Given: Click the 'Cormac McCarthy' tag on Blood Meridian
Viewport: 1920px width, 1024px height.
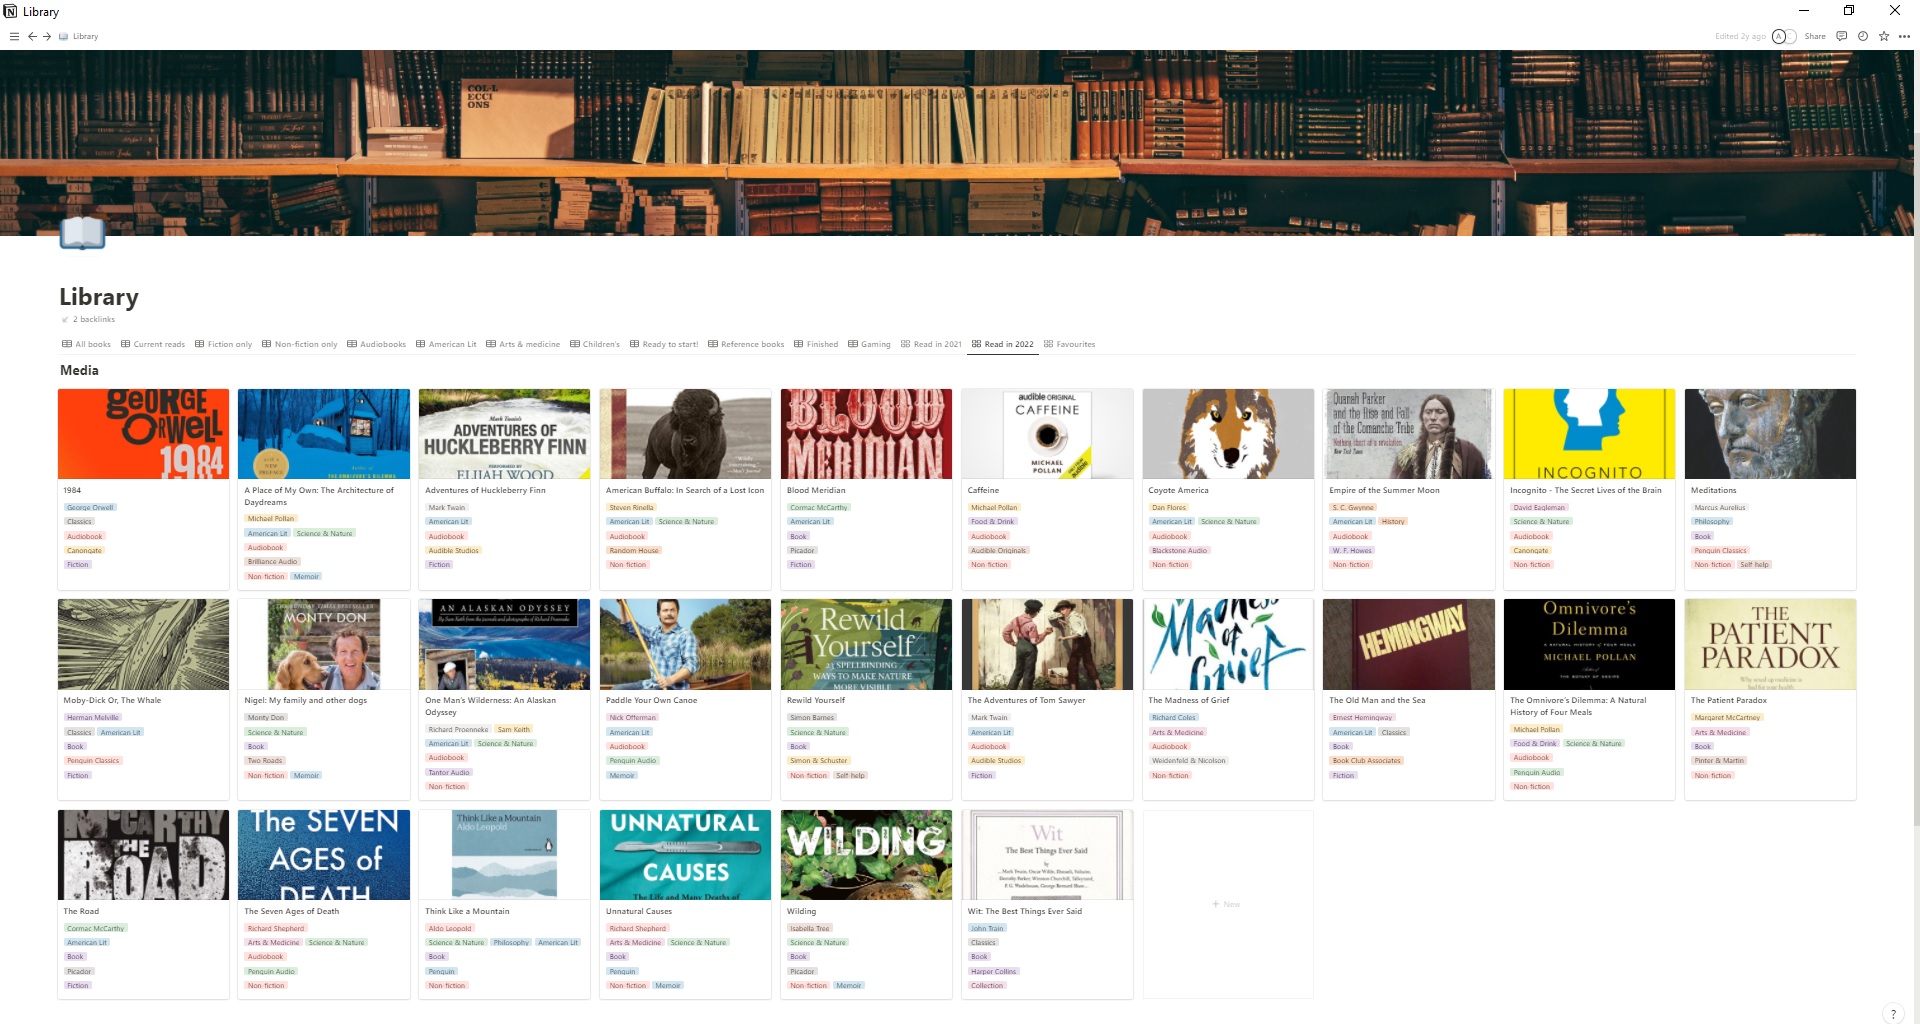Looking at the screenshot, I should pos(818,508).
